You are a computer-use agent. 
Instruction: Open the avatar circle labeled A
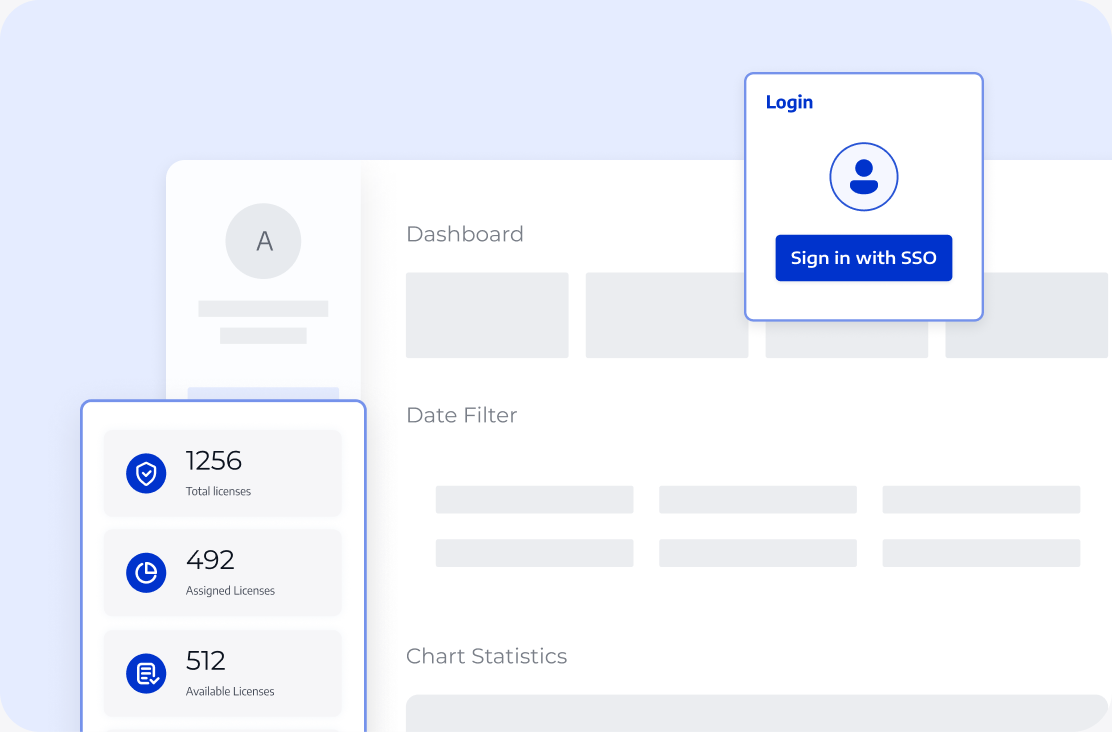(x=263, y=241)
